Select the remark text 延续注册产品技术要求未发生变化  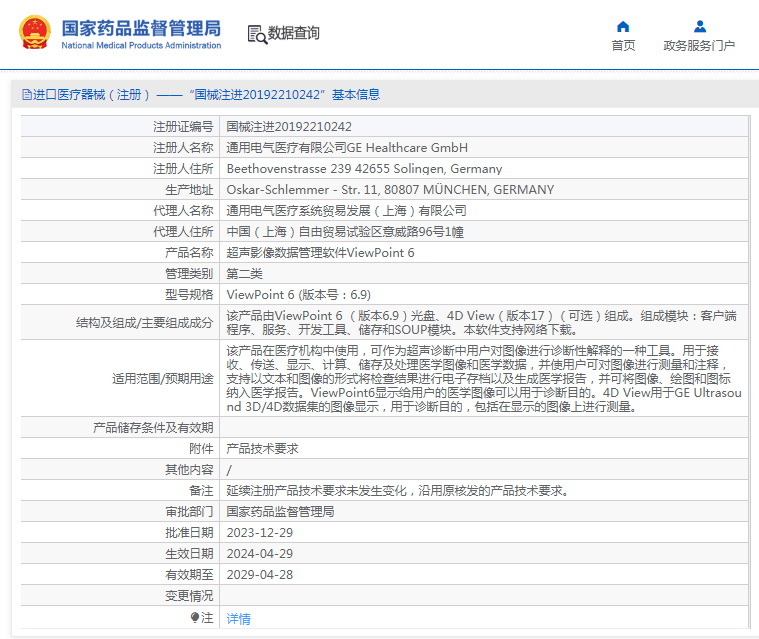click(x=398, y=491)
